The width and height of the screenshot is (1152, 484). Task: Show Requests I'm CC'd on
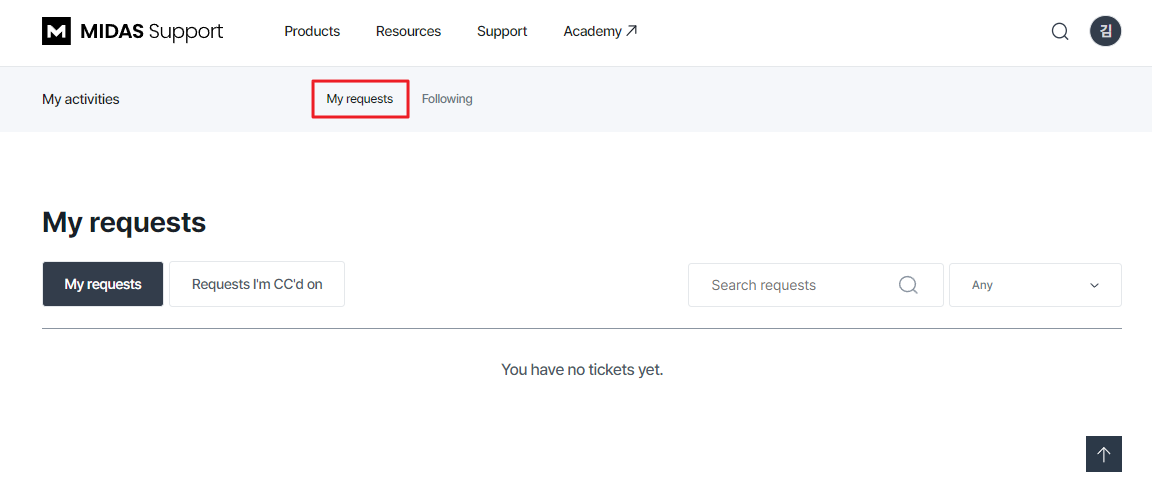257,284
